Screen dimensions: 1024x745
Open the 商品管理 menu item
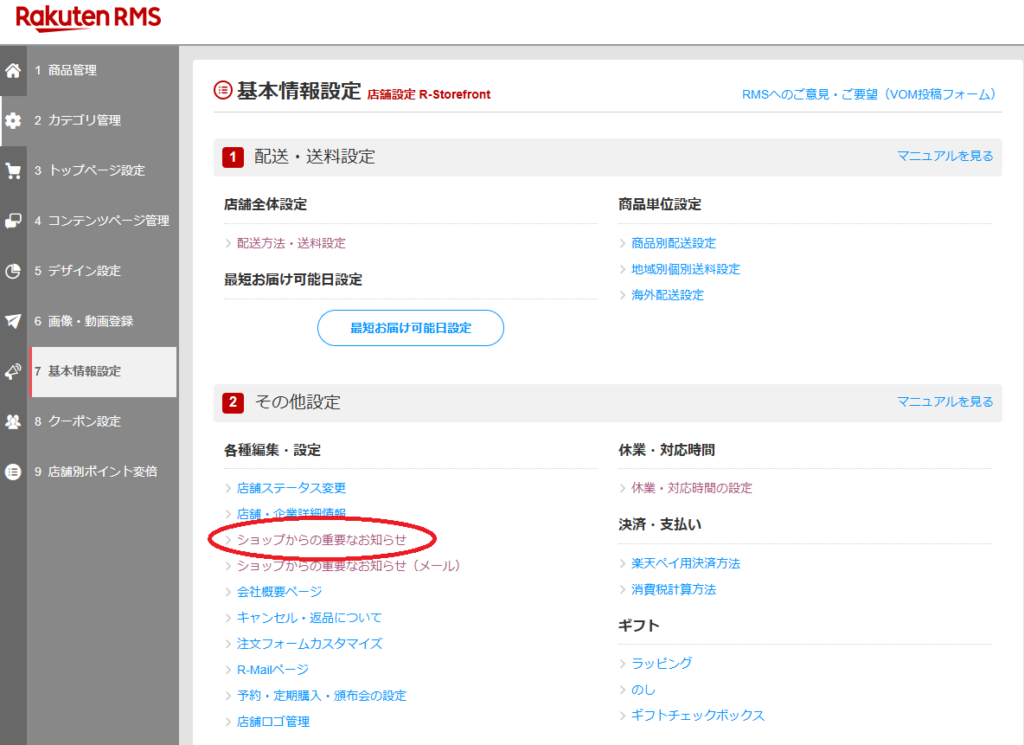(x=72, y=71)
